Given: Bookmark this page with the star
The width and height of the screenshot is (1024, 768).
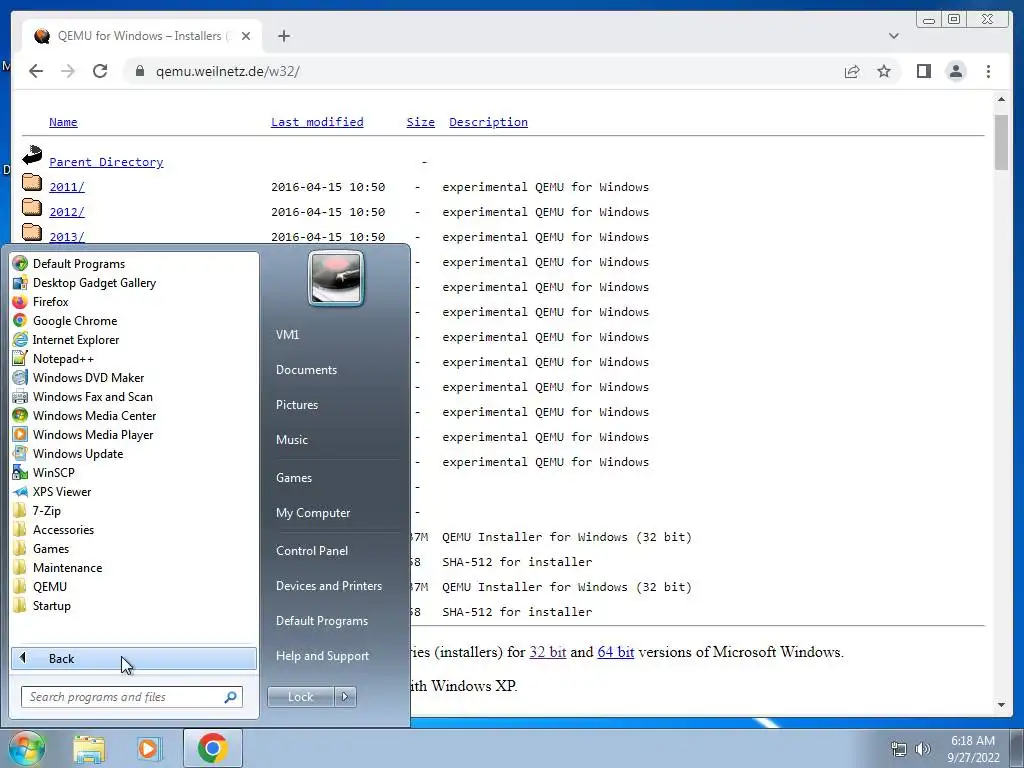Looking at the screenshot, I should (x=884, y=71).
